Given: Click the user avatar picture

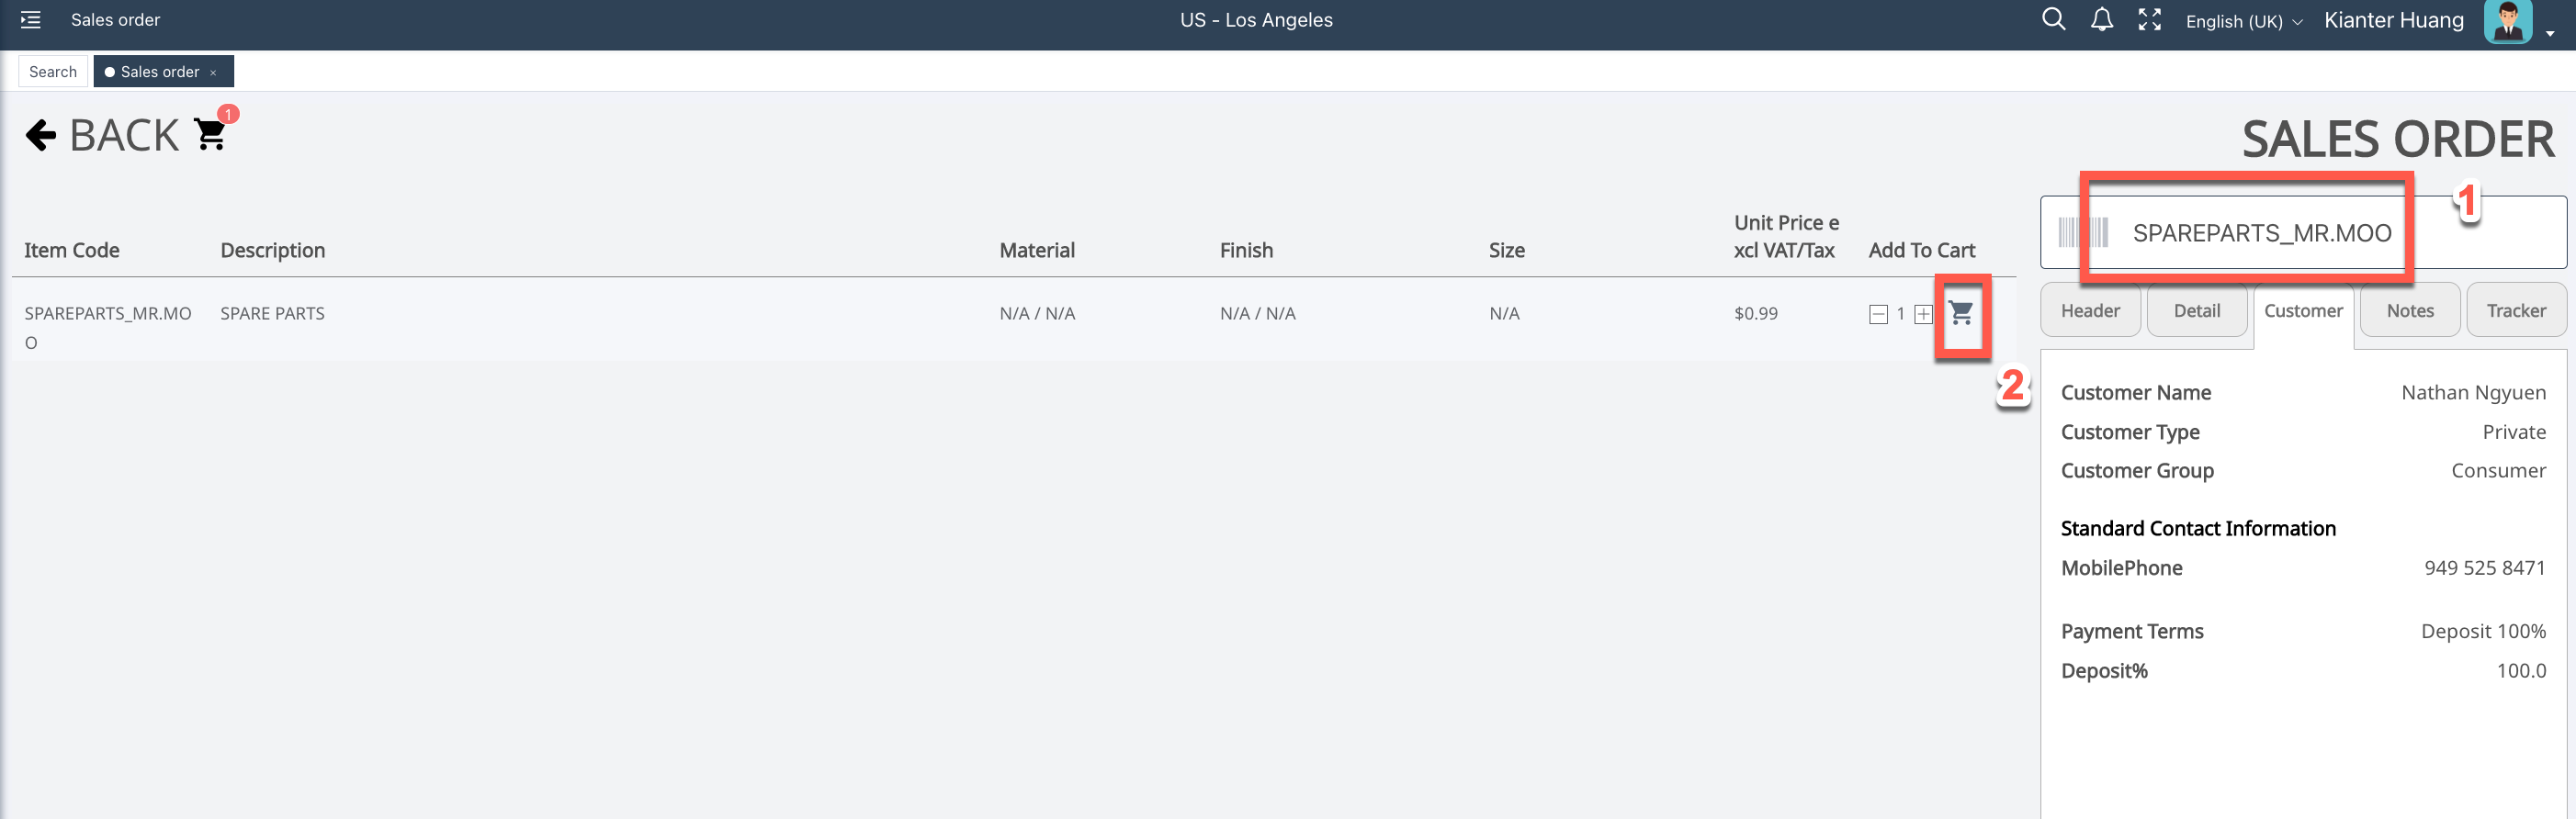Looking at the screenshot, I should (2507, 21).
